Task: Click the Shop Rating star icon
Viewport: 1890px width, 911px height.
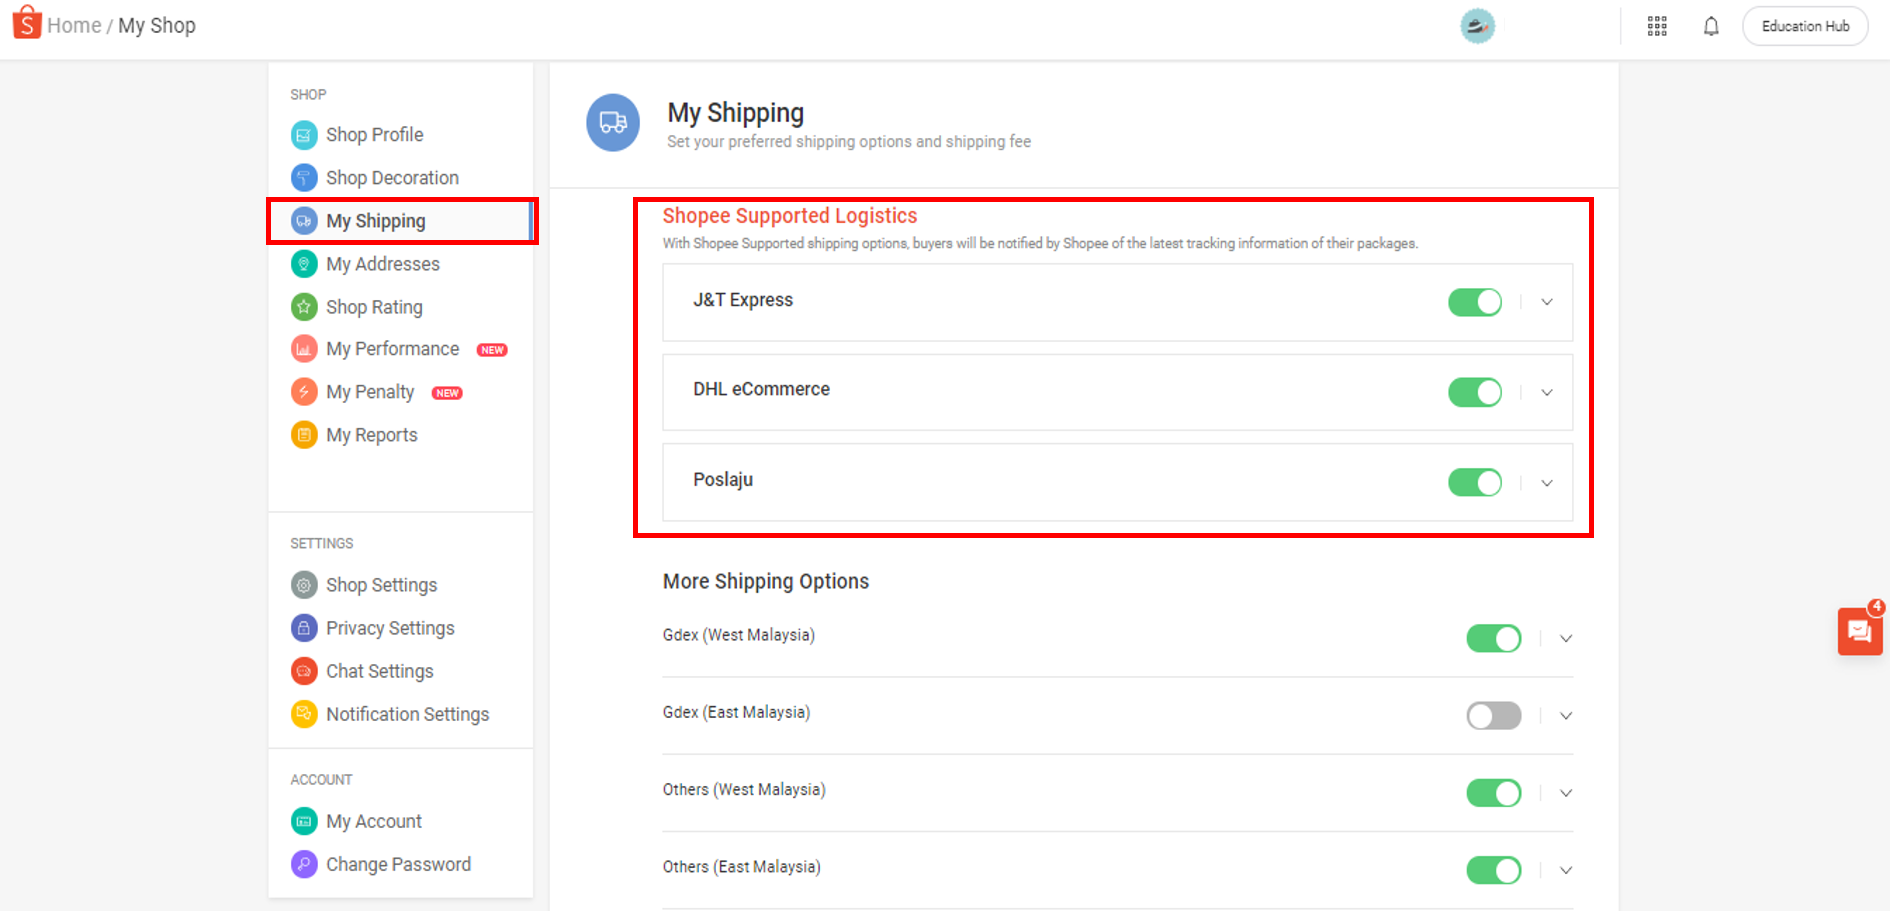Action: pyautogui.click(x=304, y=307)
